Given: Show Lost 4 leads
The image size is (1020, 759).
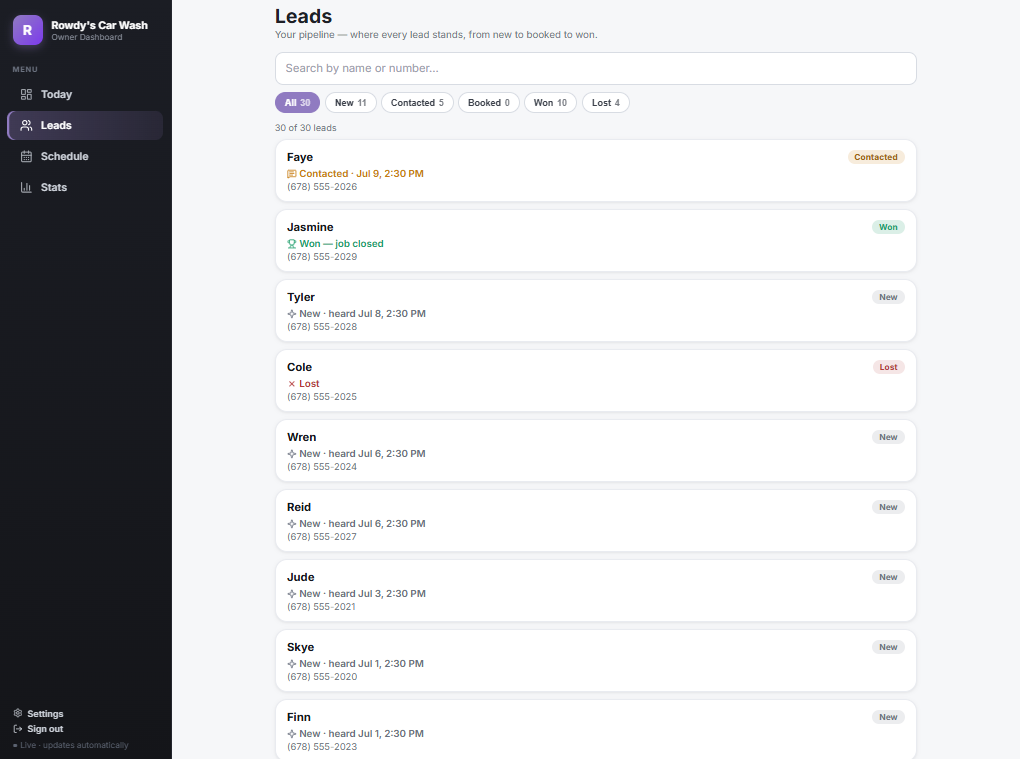Looking at the screenshot, I should pos(606,103).
